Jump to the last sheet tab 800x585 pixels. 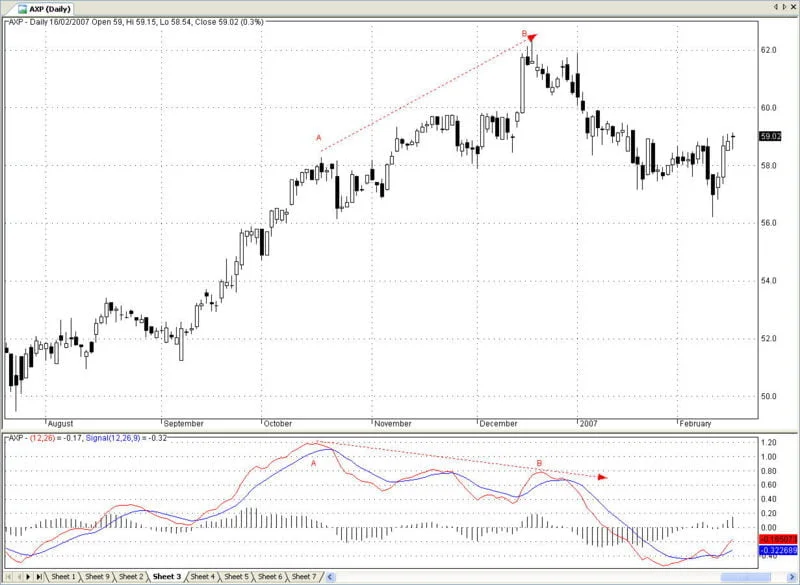tap(39, 577)
